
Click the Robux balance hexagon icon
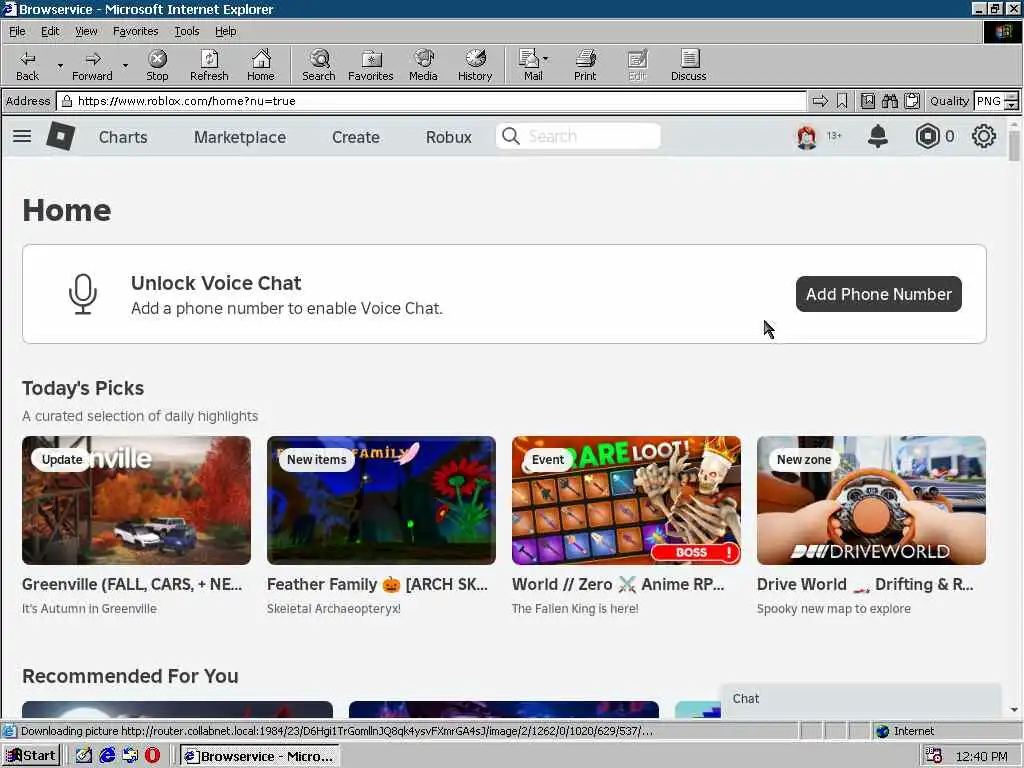coord(927,136)
